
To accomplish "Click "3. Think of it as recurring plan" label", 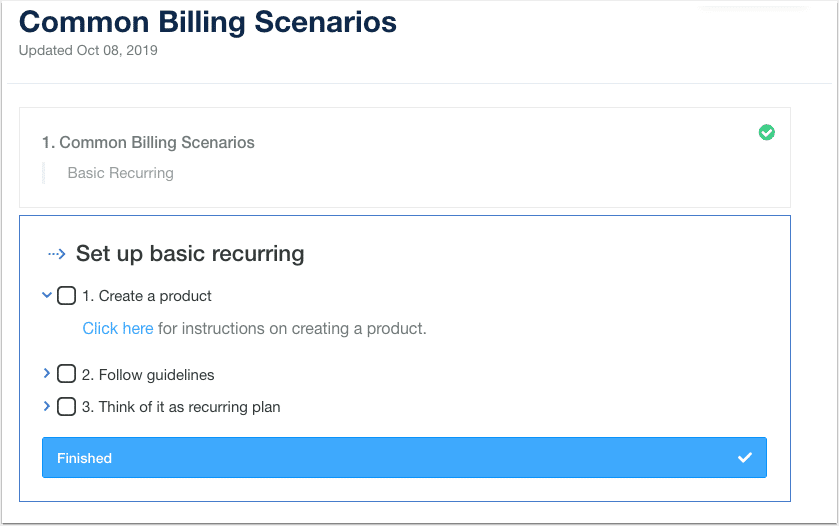I will 181,407.
